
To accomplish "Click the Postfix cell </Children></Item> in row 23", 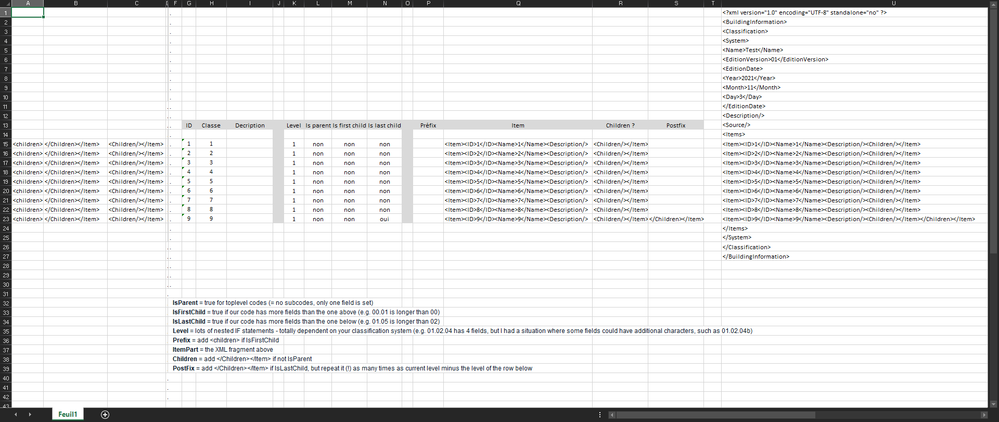I will (x=676, y=219).
